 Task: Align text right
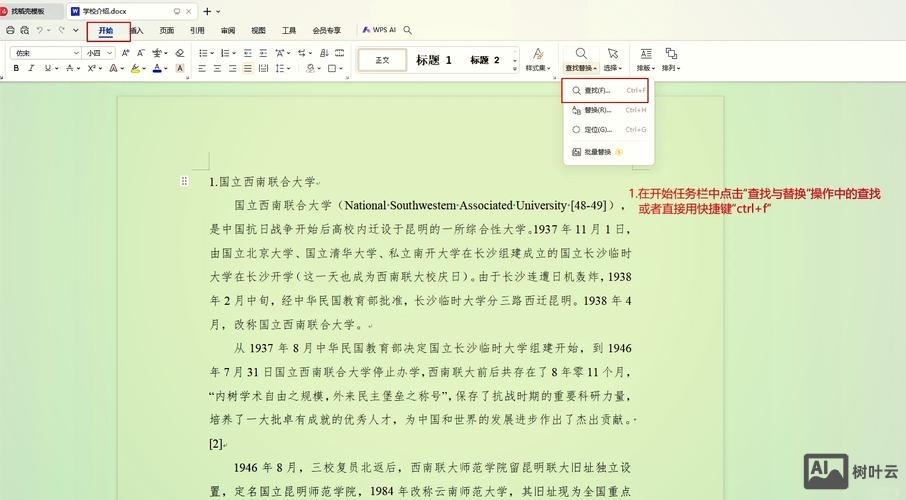click(x=232, y=68)
